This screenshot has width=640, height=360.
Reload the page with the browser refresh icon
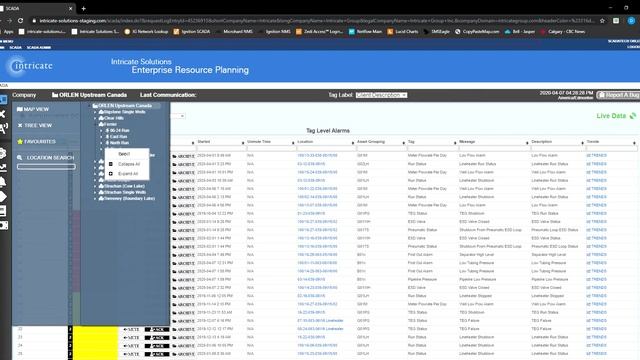pyautogui.click(x=20, y=20)
